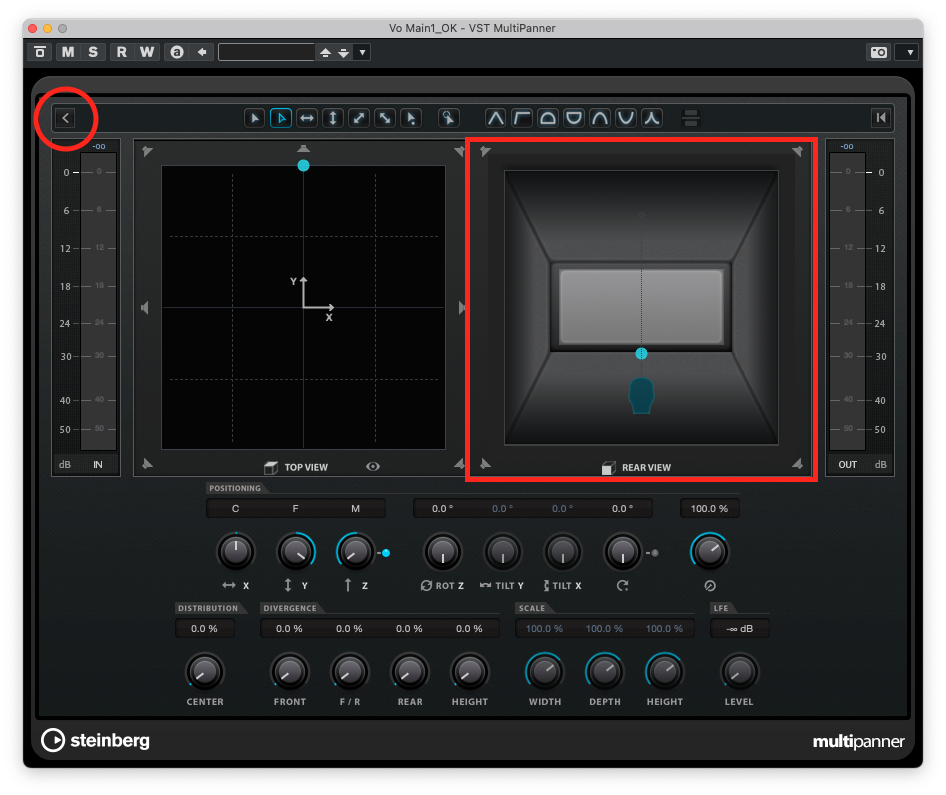The height and width of the screenshot is (795, 946).
Task: Click the ROT Z knob
Action: coord(442,551)
